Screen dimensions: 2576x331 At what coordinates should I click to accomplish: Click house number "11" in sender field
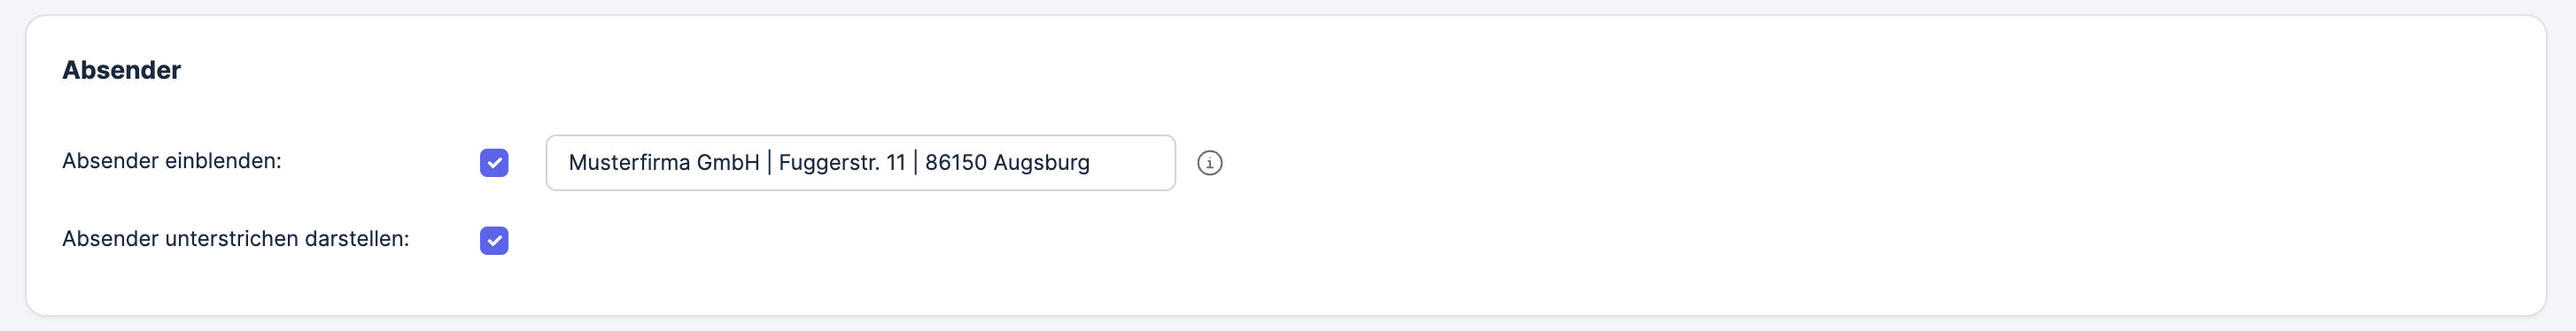pos(895,163)
